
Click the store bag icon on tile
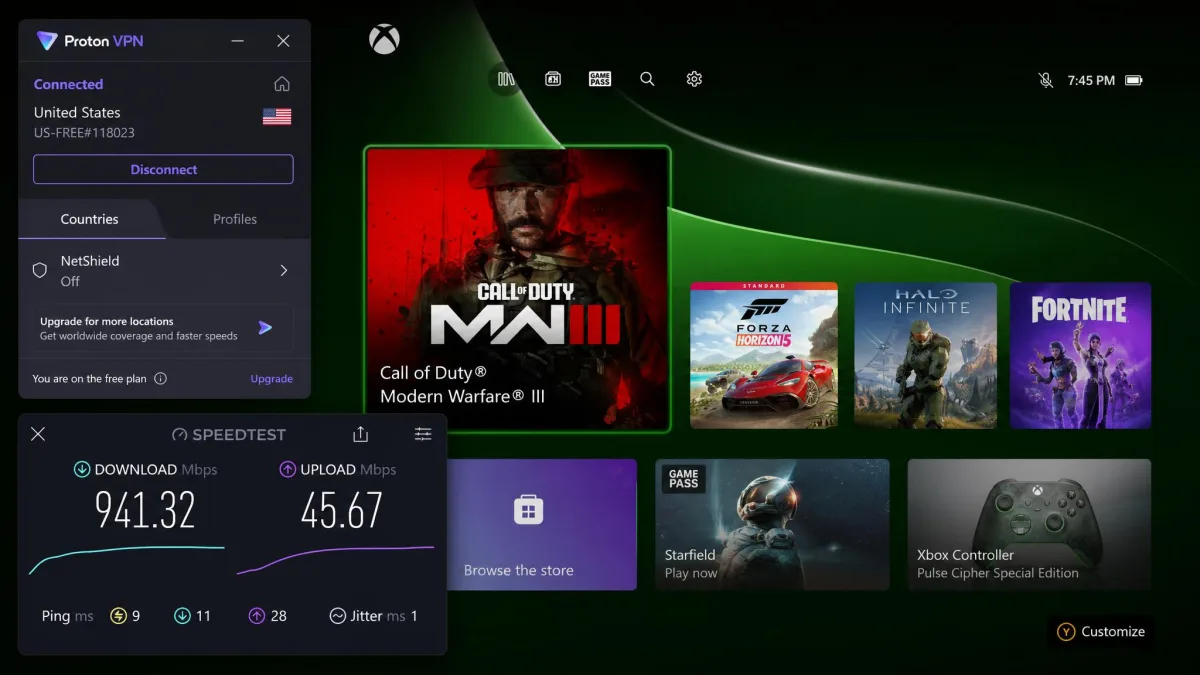click(528, 510)
